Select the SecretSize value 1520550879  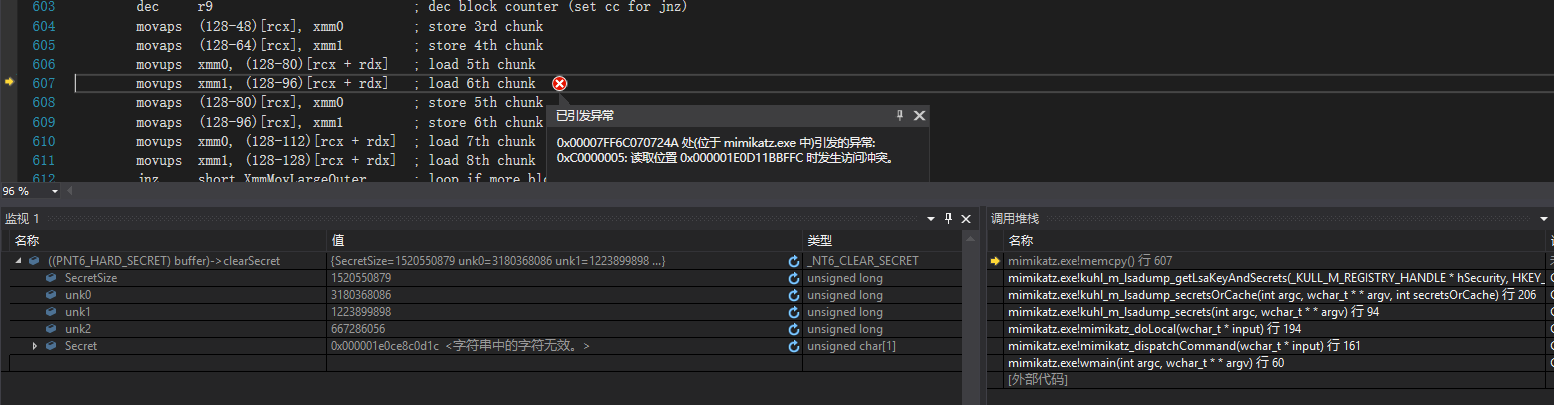[361, 278]
